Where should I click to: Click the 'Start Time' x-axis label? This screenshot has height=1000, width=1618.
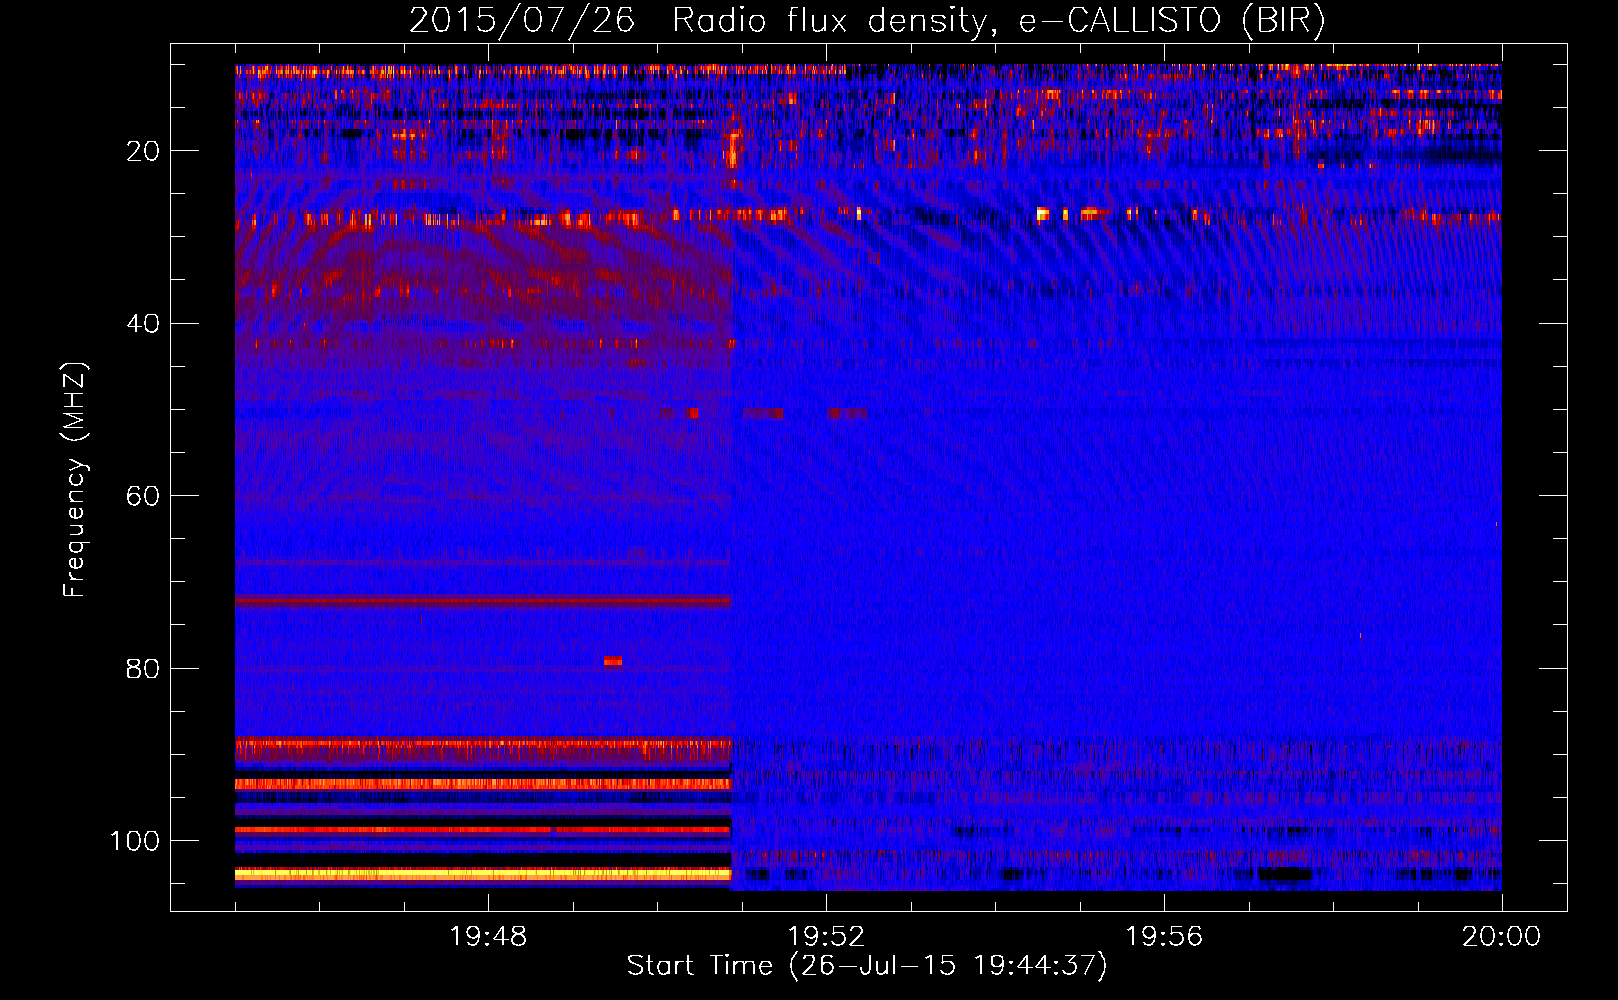[x=867, y=966]
